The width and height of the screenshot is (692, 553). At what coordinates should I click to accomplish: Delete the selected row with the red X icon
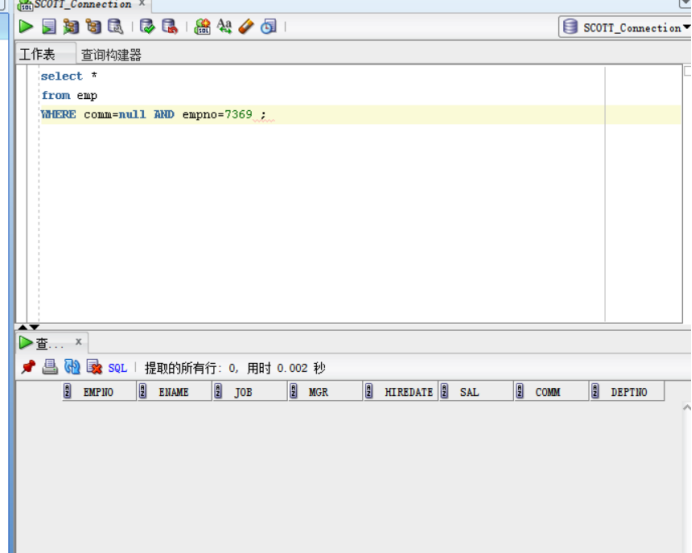[94, 367]
